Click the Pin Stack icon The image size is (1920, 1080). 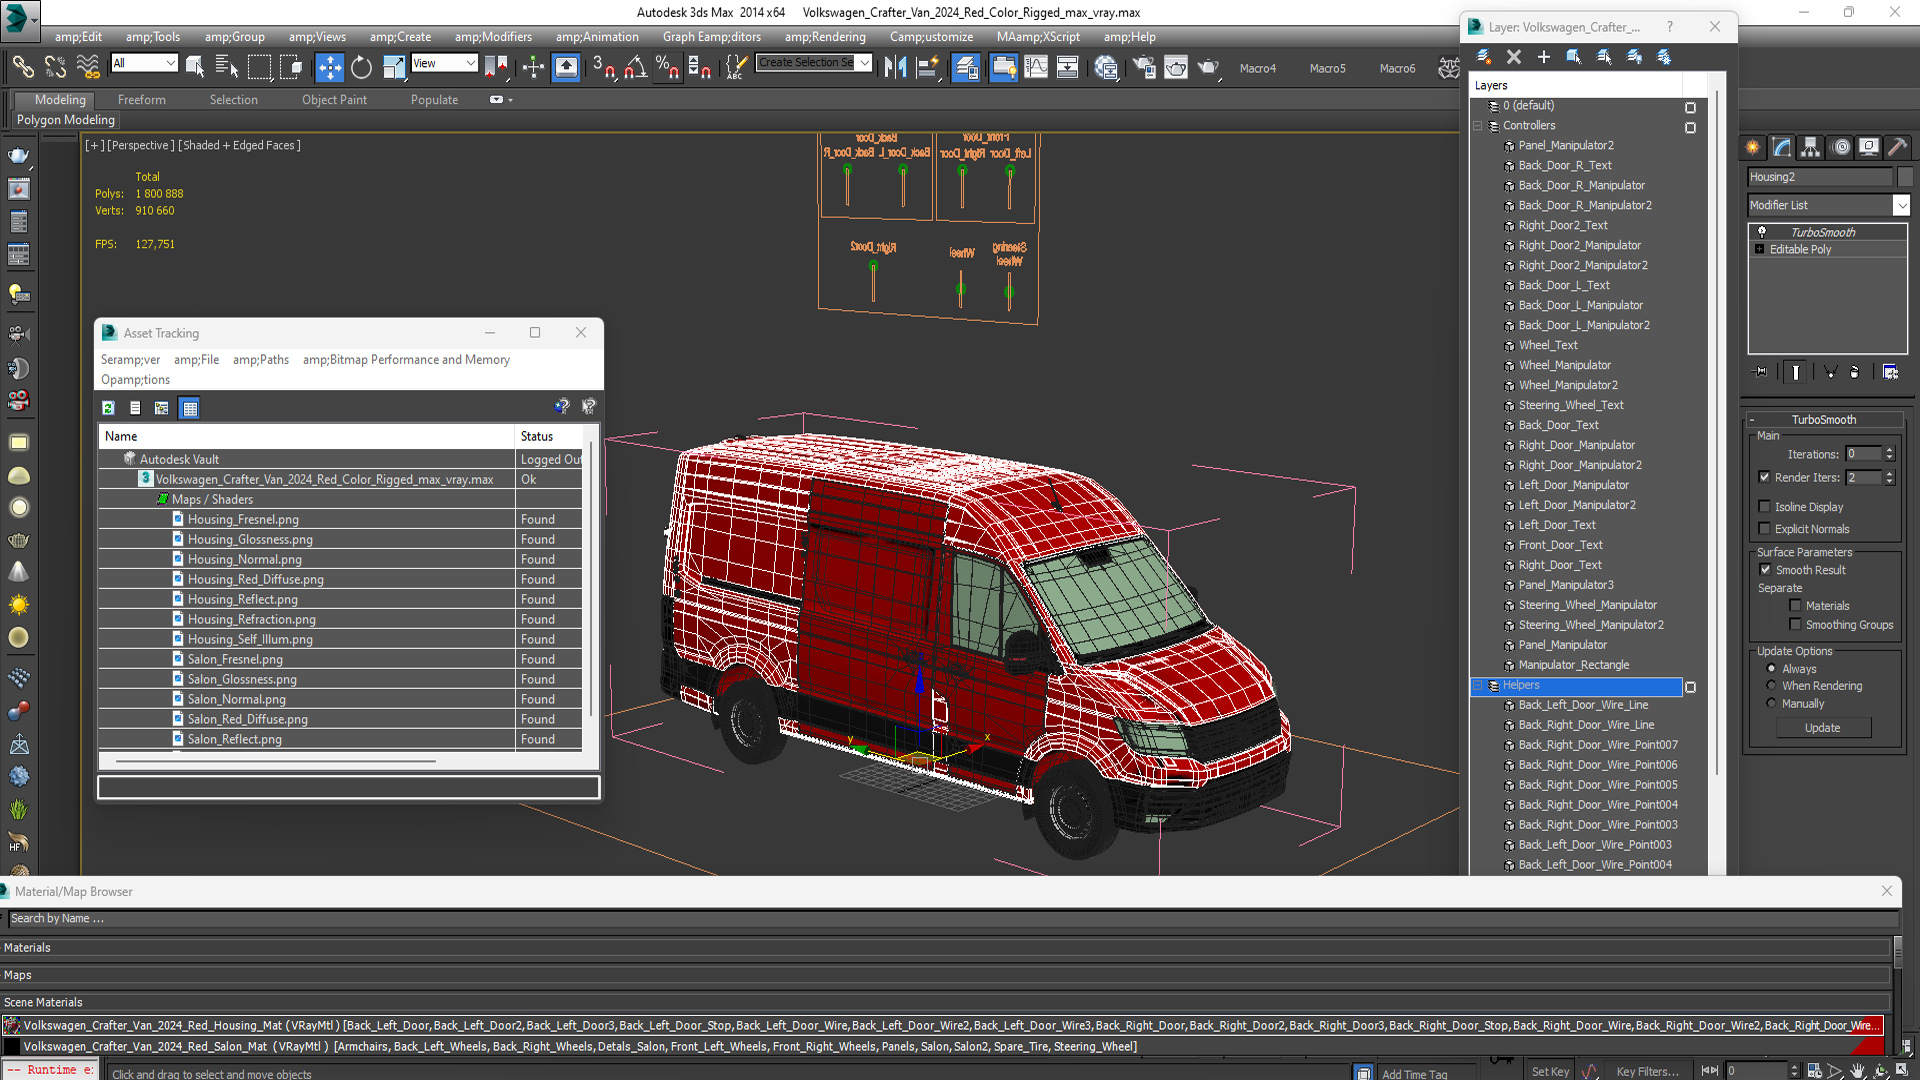[1761, 372]
